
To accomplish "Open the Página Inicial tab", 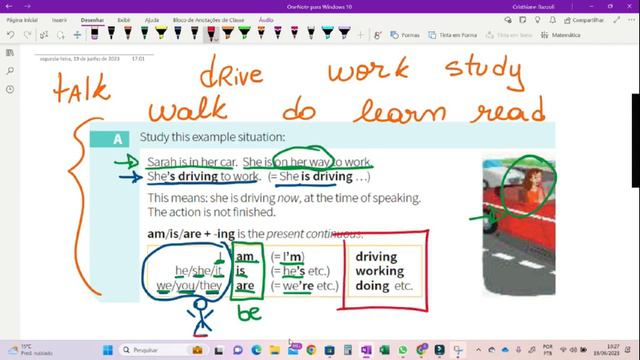I will pos(22,20).
